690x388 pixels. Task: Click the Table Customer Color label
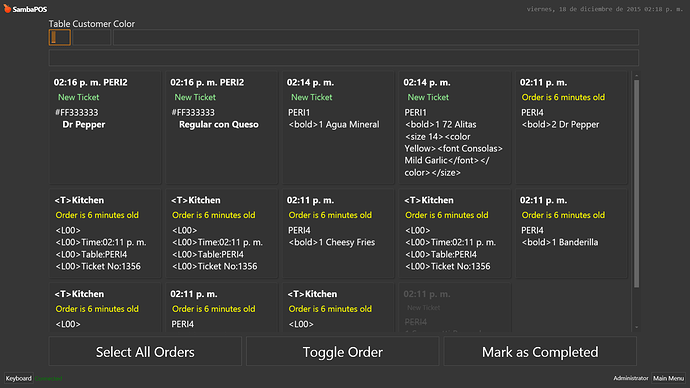tap(92, 24)
